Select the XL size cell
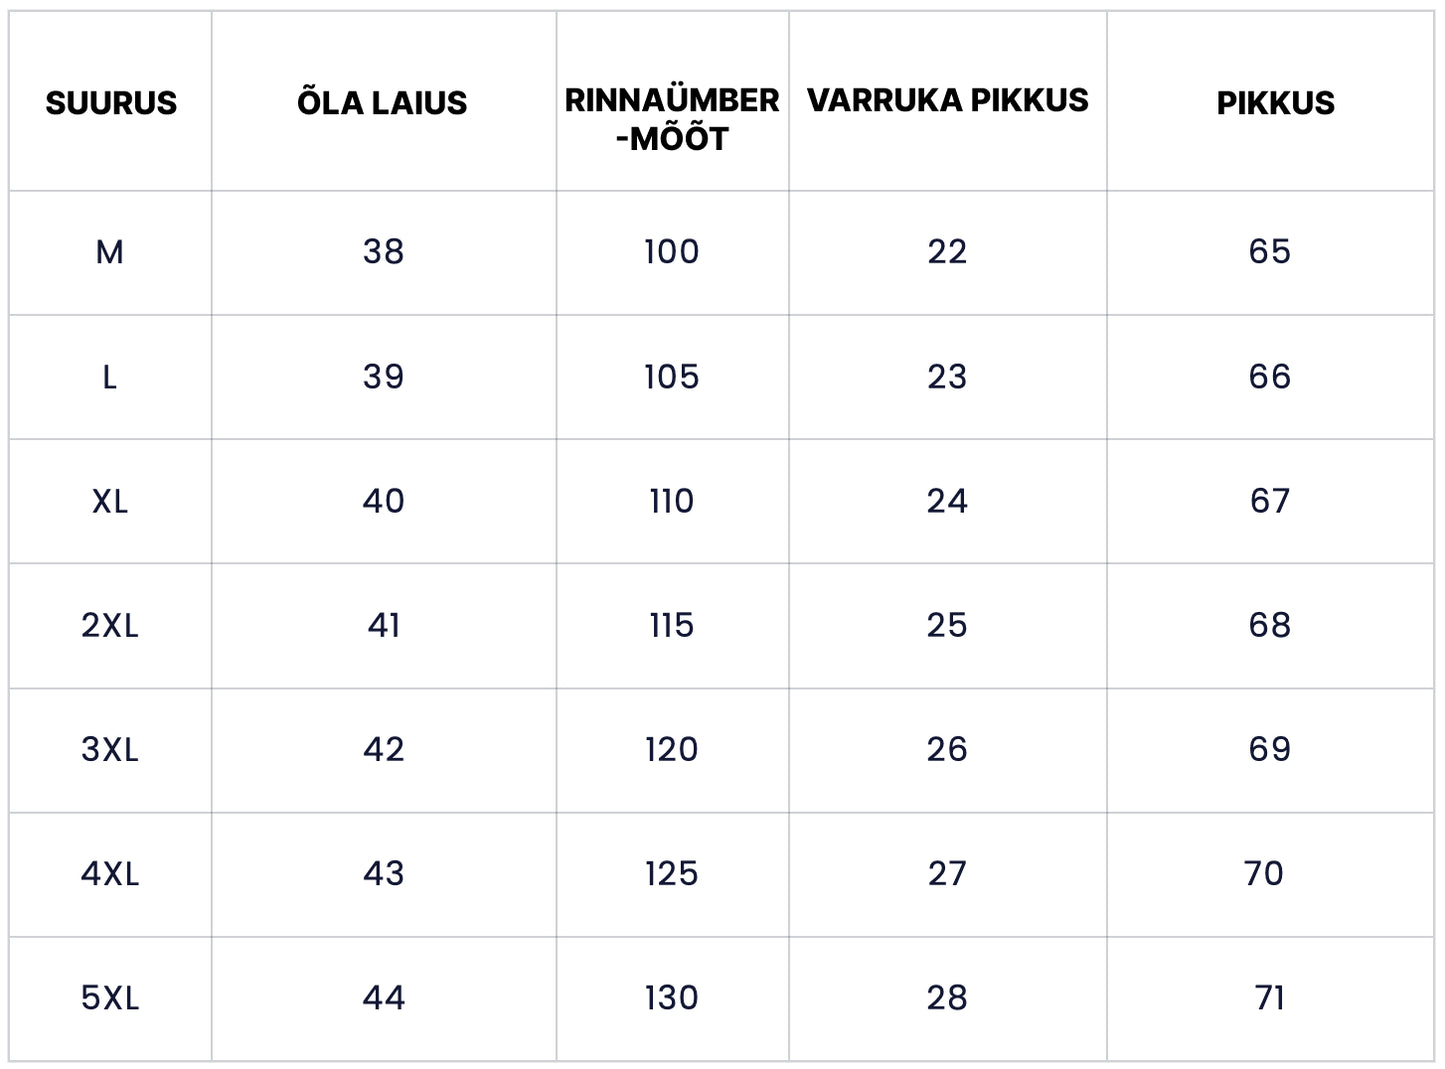The width and height of the screenshot is (1445, 1069). pos(110,501)
